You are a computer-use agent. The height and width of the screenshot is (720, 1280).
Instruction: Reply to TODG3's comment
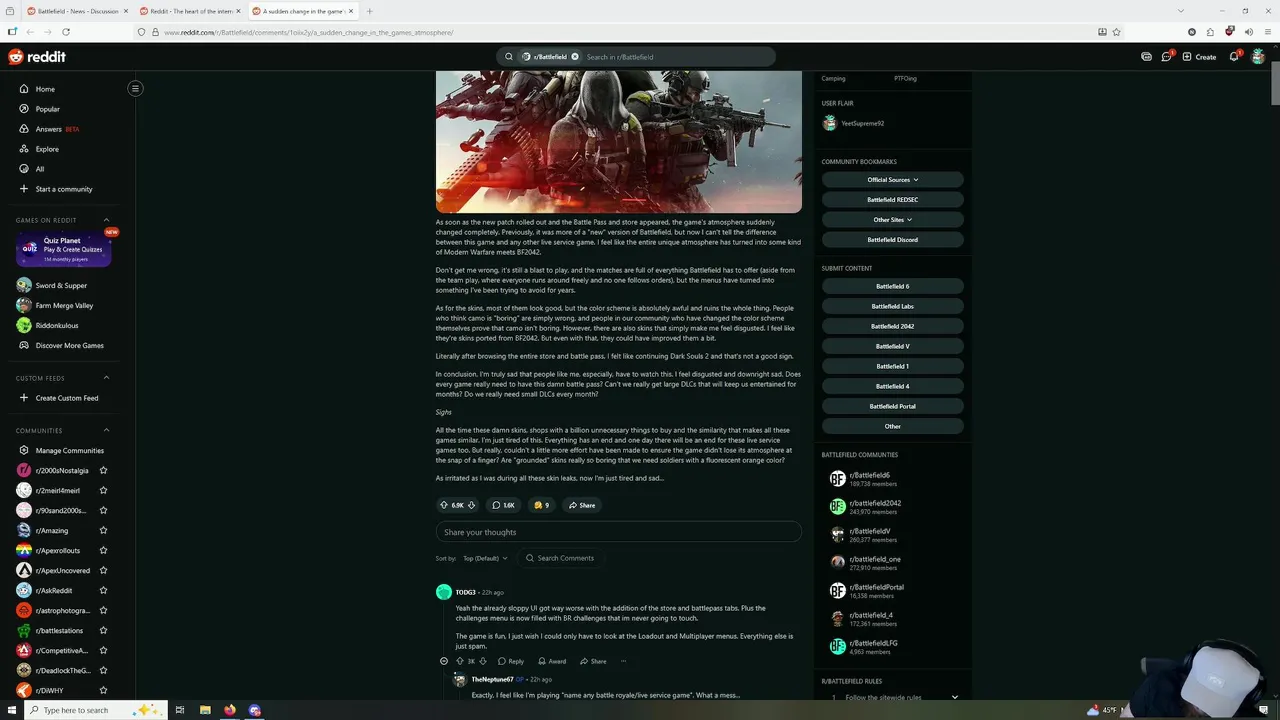(510, 661)
